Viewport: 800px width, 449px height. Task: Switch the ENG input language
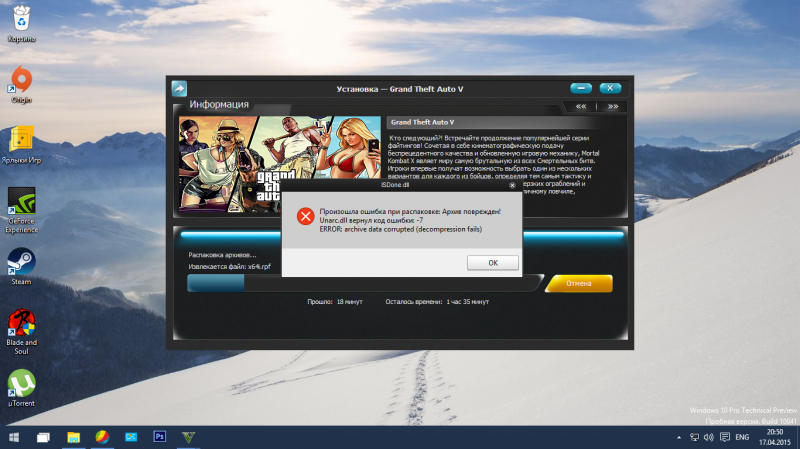[742, 437]
